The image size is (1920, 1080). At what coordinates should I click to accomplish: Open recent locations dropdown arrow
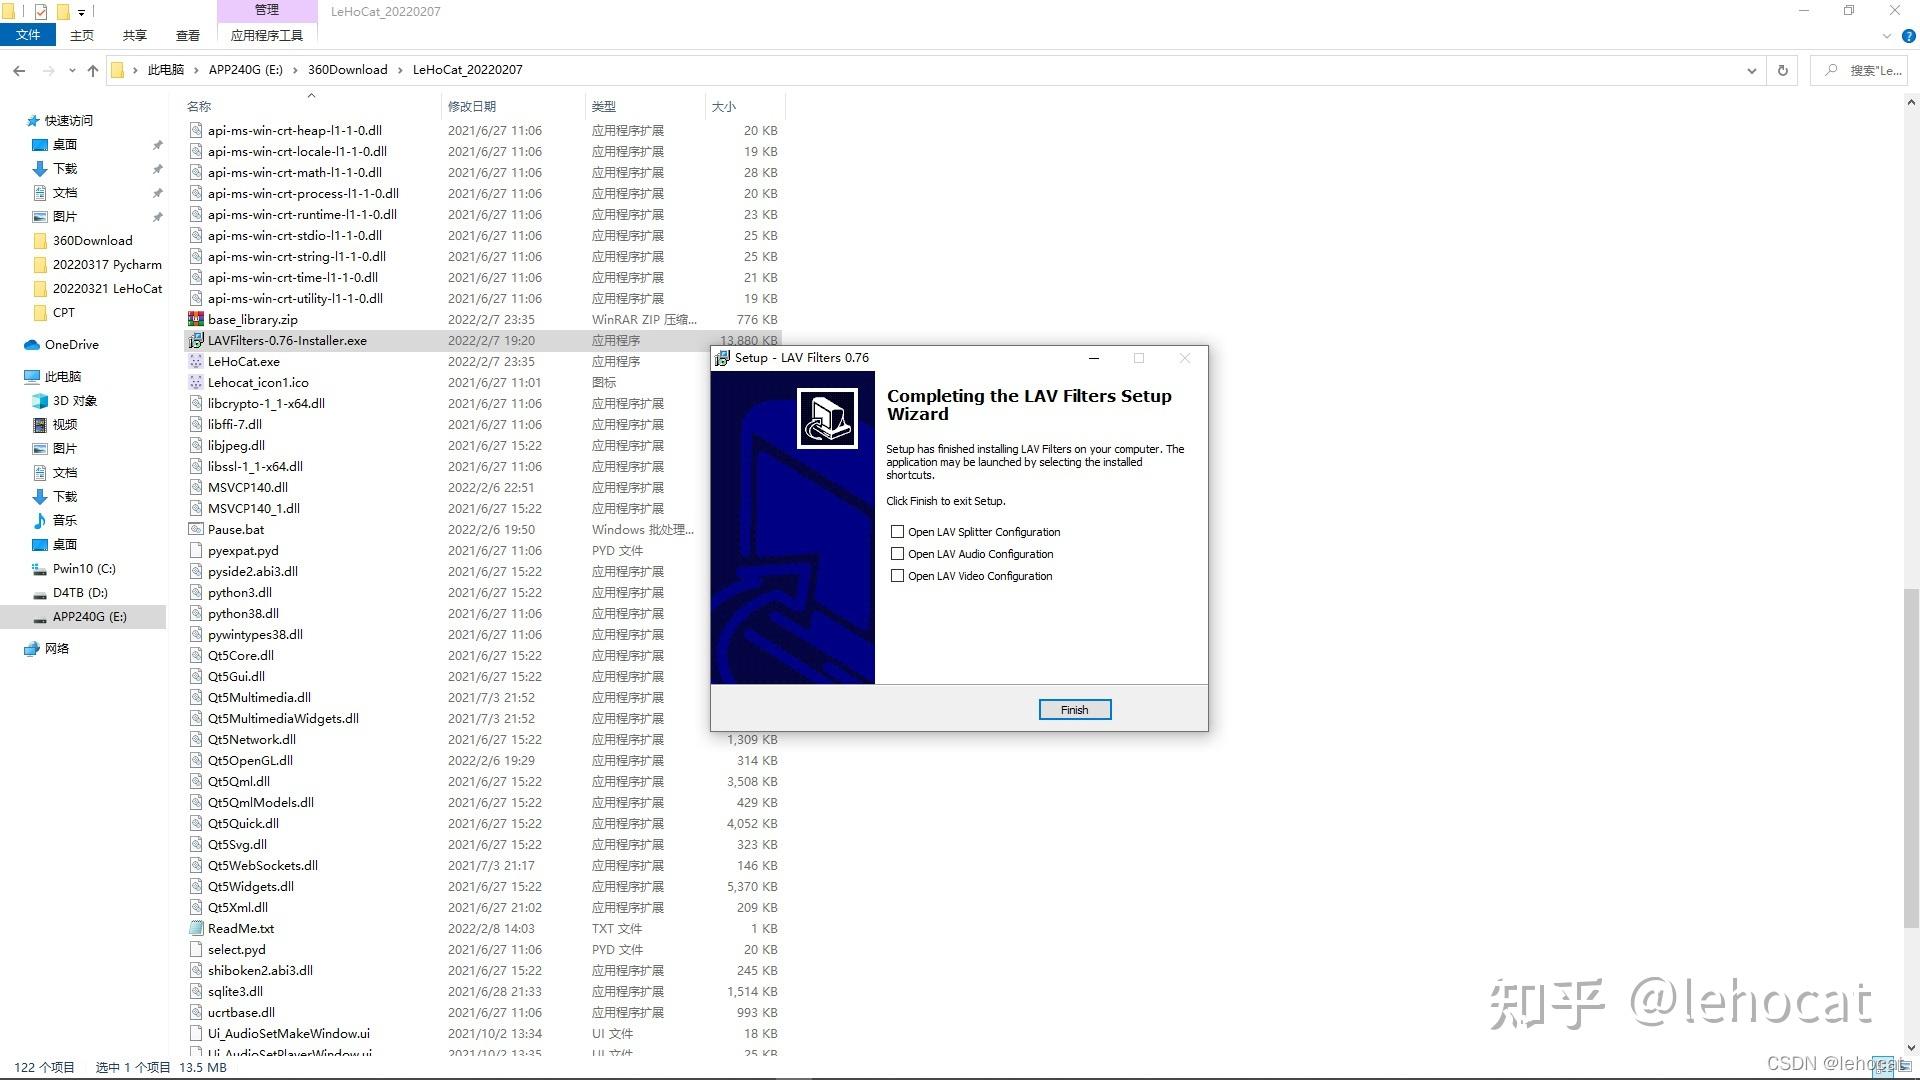[72, 70]
